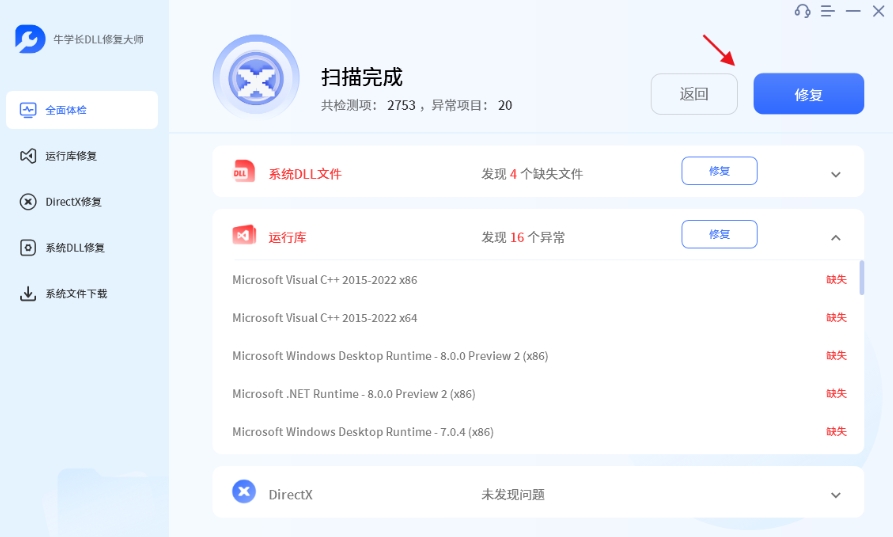Viewport: 893px width, 537px height.
Task: Click the 运行库修复 Visual Studio icon
Action: click(x=28, y=156)
